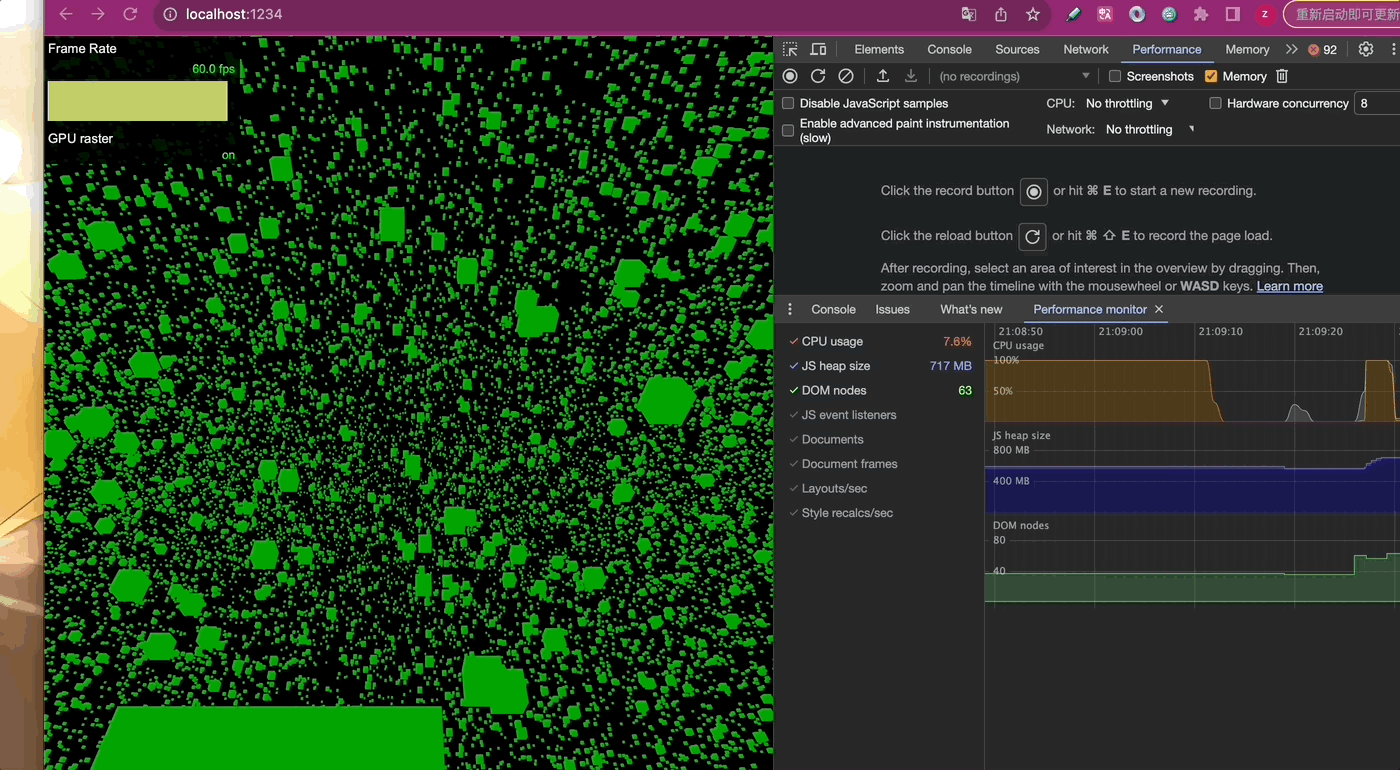Image resolution: width=1400 pixels, height=770 pixels.
Task: Open the highlighter pen extension
Action: tap(1073, 14)
